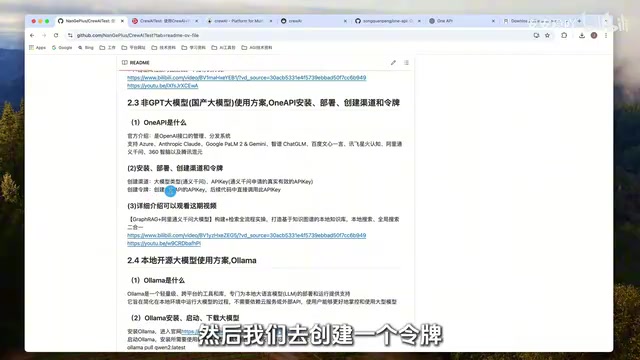Switch to crewAI - Platform for Multi tab

point(239,21)
